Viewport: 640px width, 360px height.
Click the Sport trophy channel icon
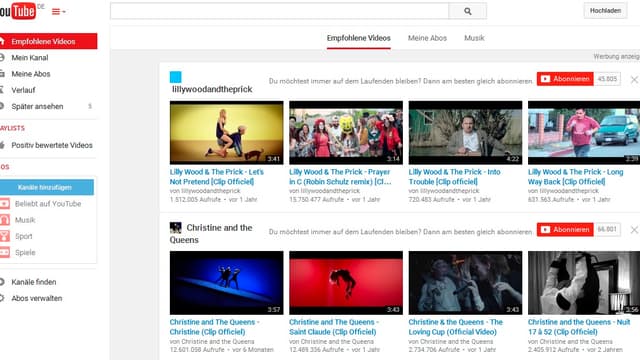point(5,236)
